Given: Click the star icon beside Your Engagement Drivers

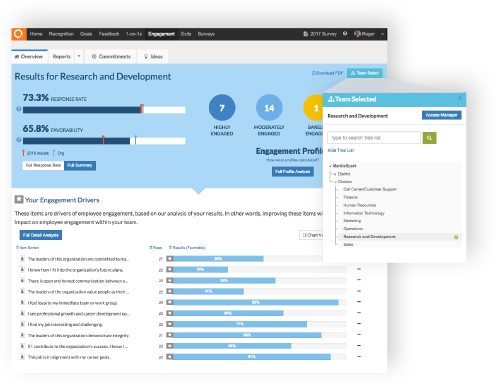Looking at the screenshot, I should 19,200.
